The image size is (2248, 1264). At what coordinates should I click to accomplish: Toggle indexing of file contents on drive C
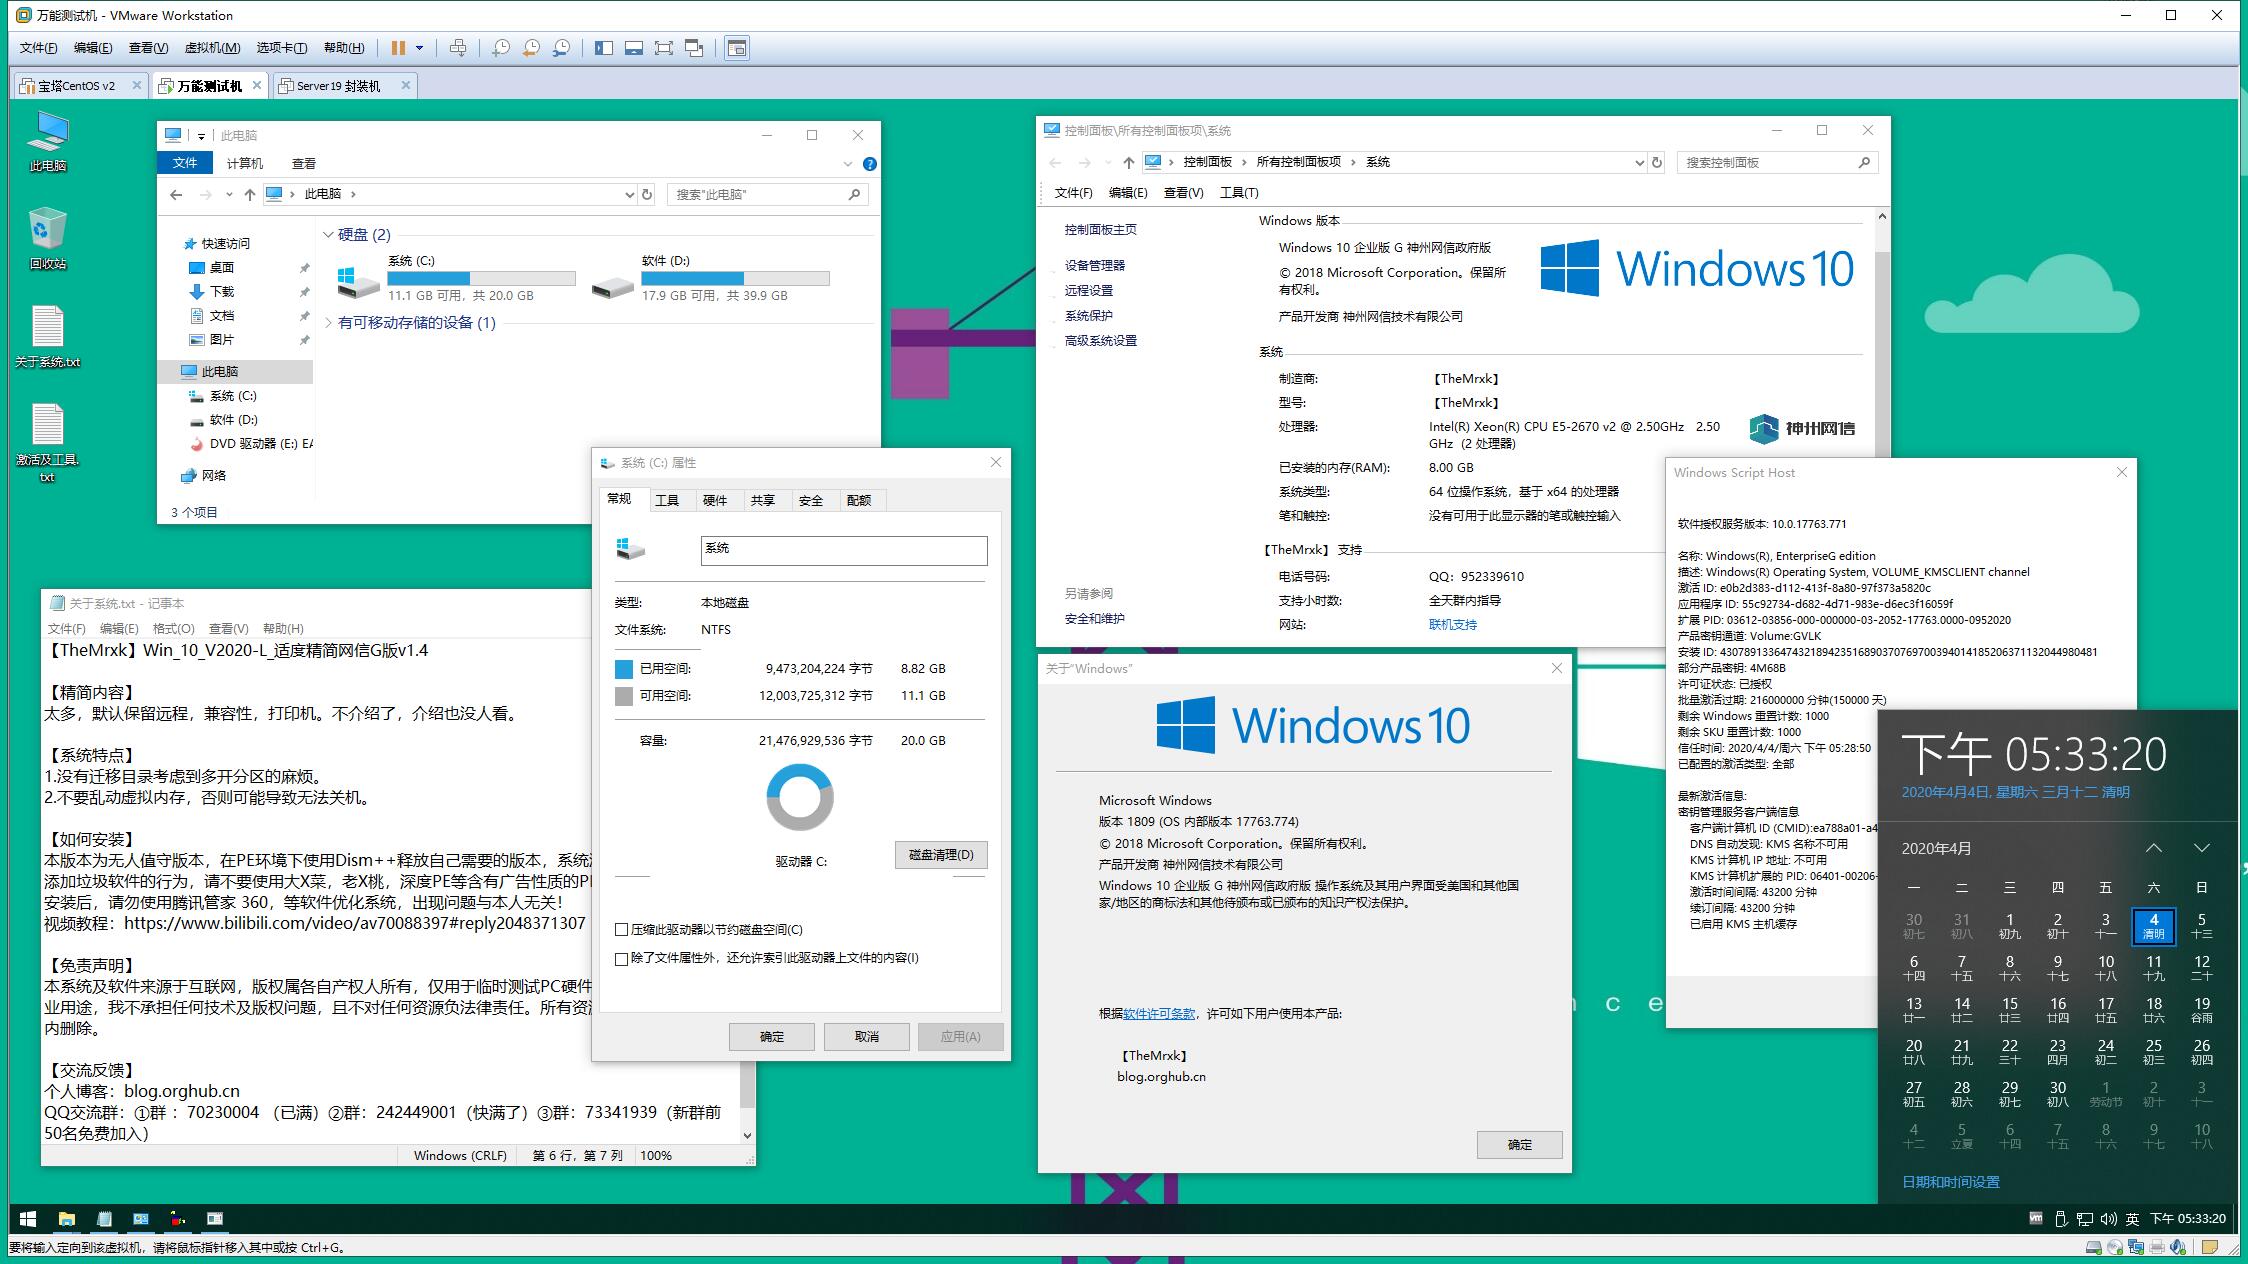[622, 959]
